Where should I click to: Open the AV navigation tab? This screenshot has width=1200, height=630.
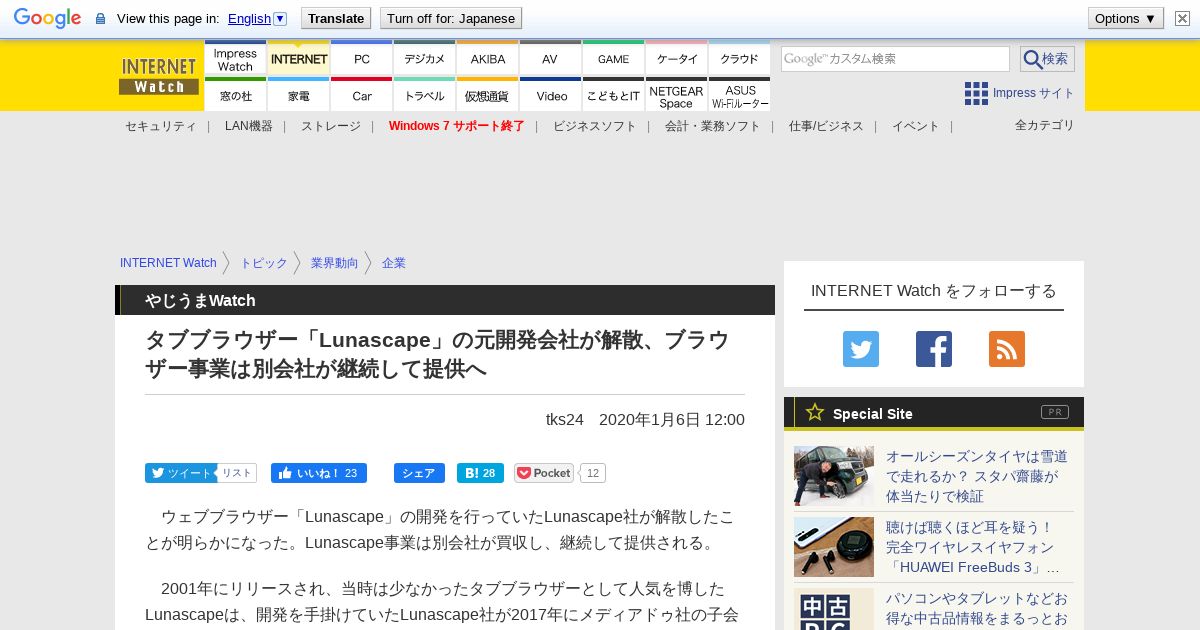click(550, 60)
